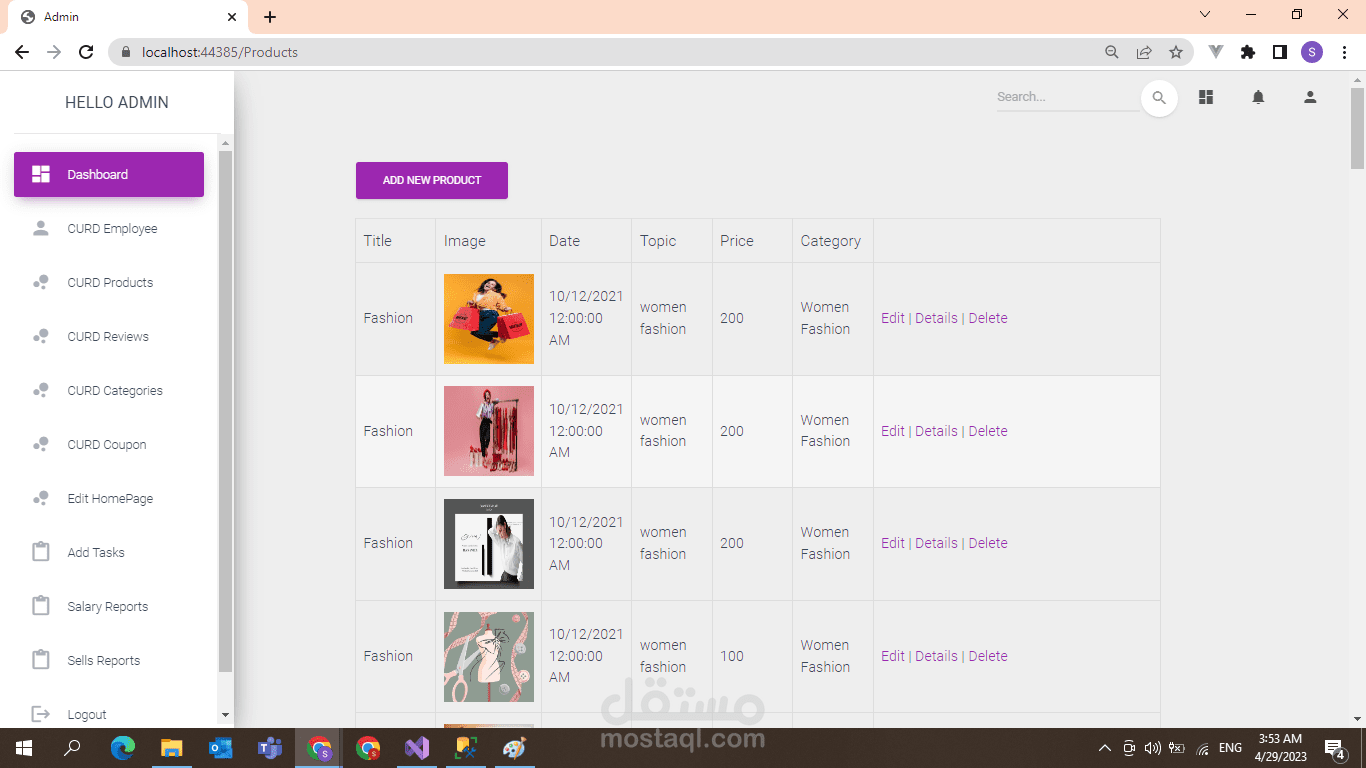This screenshot has height=768, width=1366.
Task: Open Windows Start menu
Action: [x=24, y=748]
